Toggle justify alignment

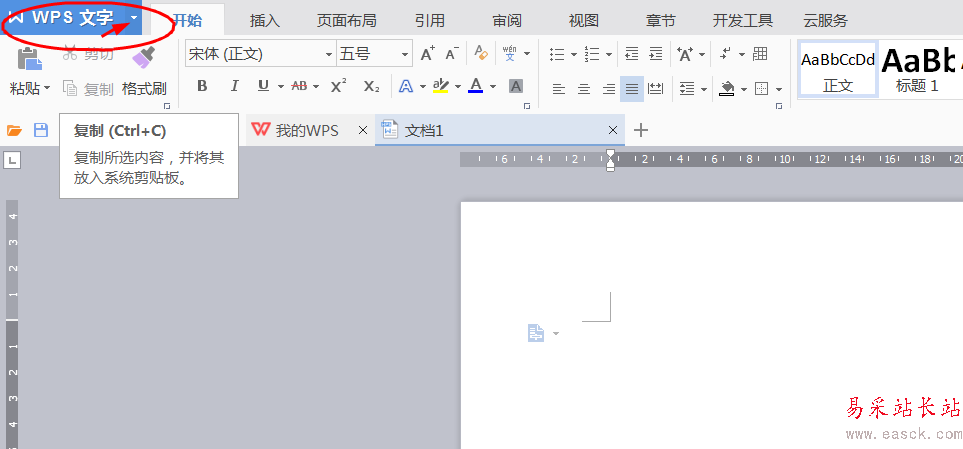coord(632,90)
